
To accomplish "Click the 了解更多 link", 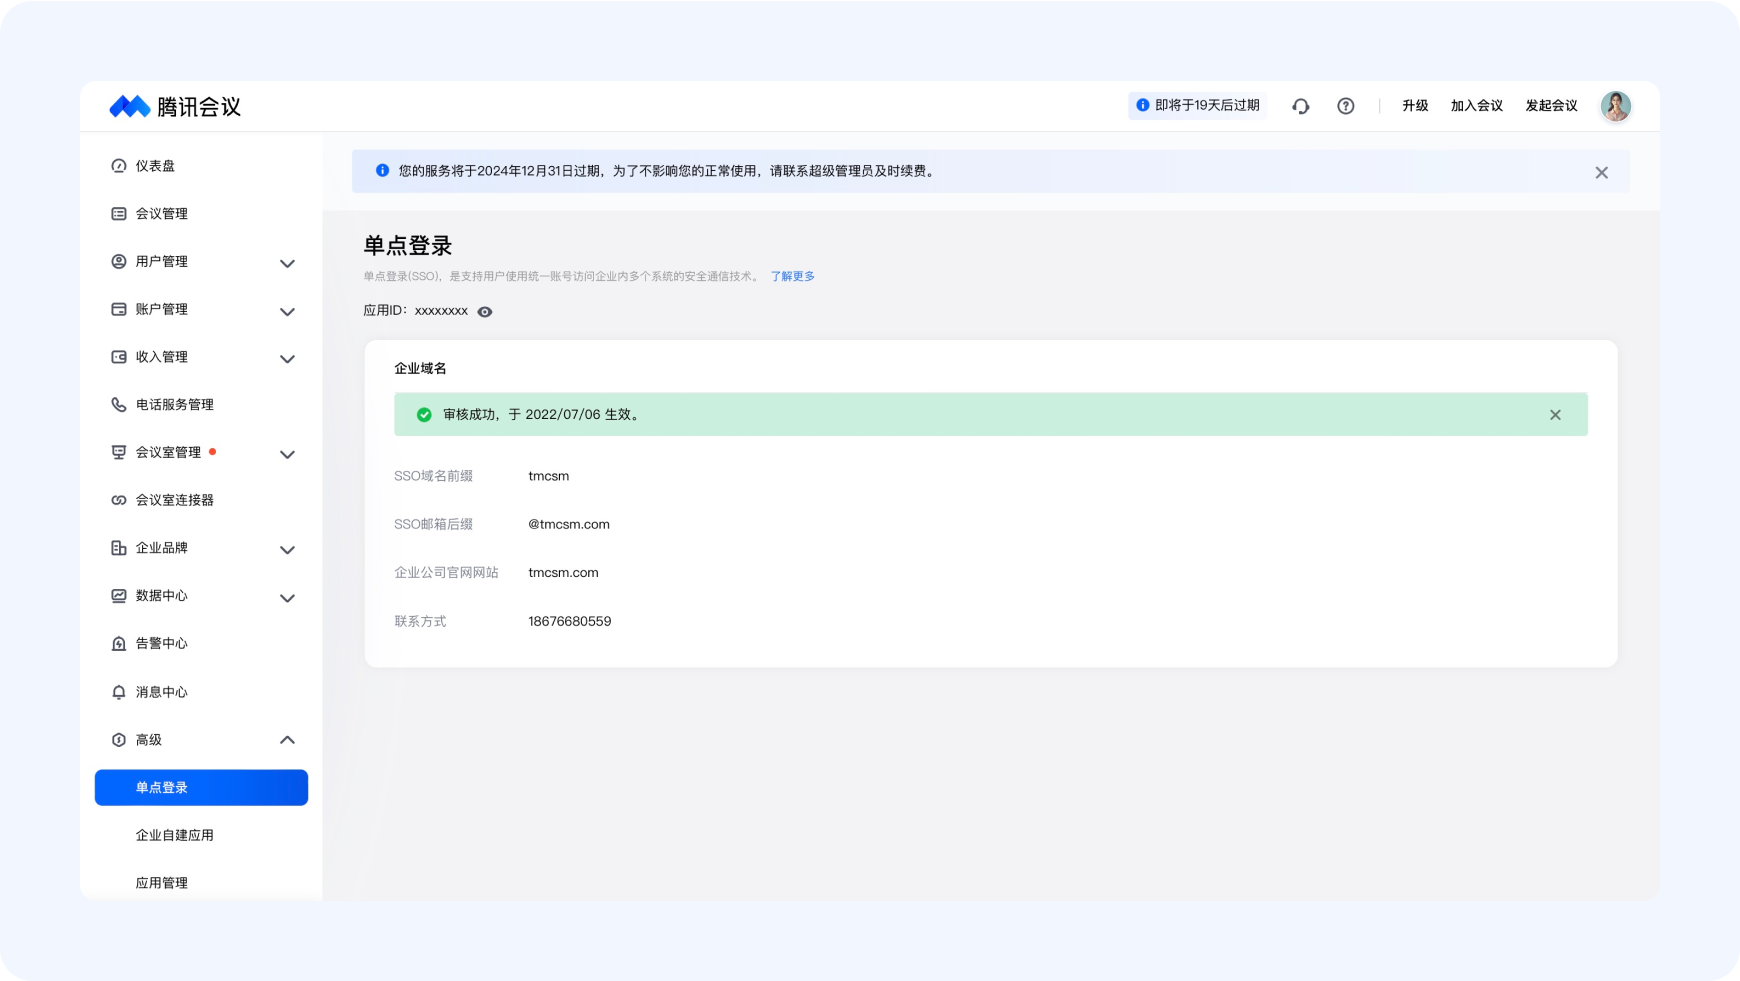I will point(792,277).
